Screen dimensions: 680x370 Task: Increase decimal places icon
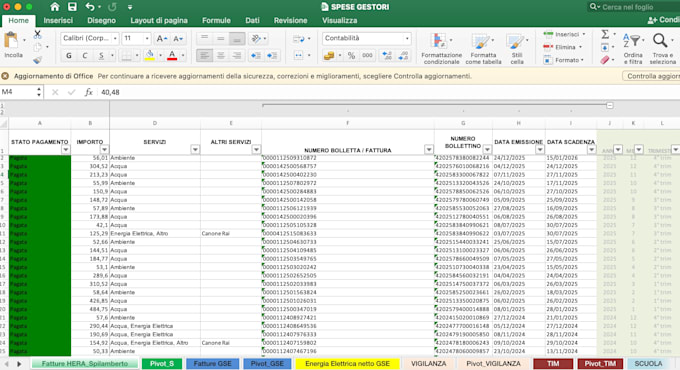pyautogui.click(x=386, y=56)
